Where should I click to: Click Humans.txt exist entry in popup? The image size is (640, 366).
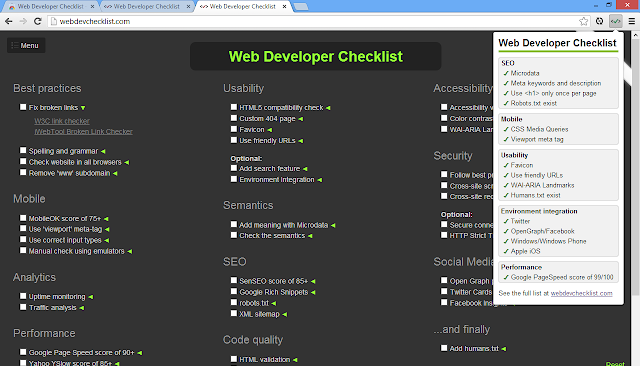535,195
